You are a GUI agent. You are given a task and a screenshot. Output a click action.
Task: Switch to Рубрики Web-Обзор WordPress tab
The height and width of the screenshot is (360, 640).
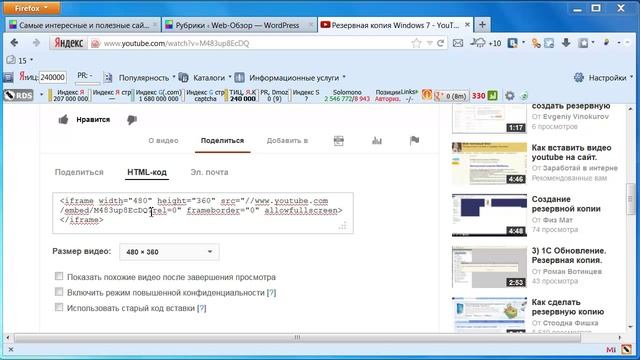[x=239, y=25]
